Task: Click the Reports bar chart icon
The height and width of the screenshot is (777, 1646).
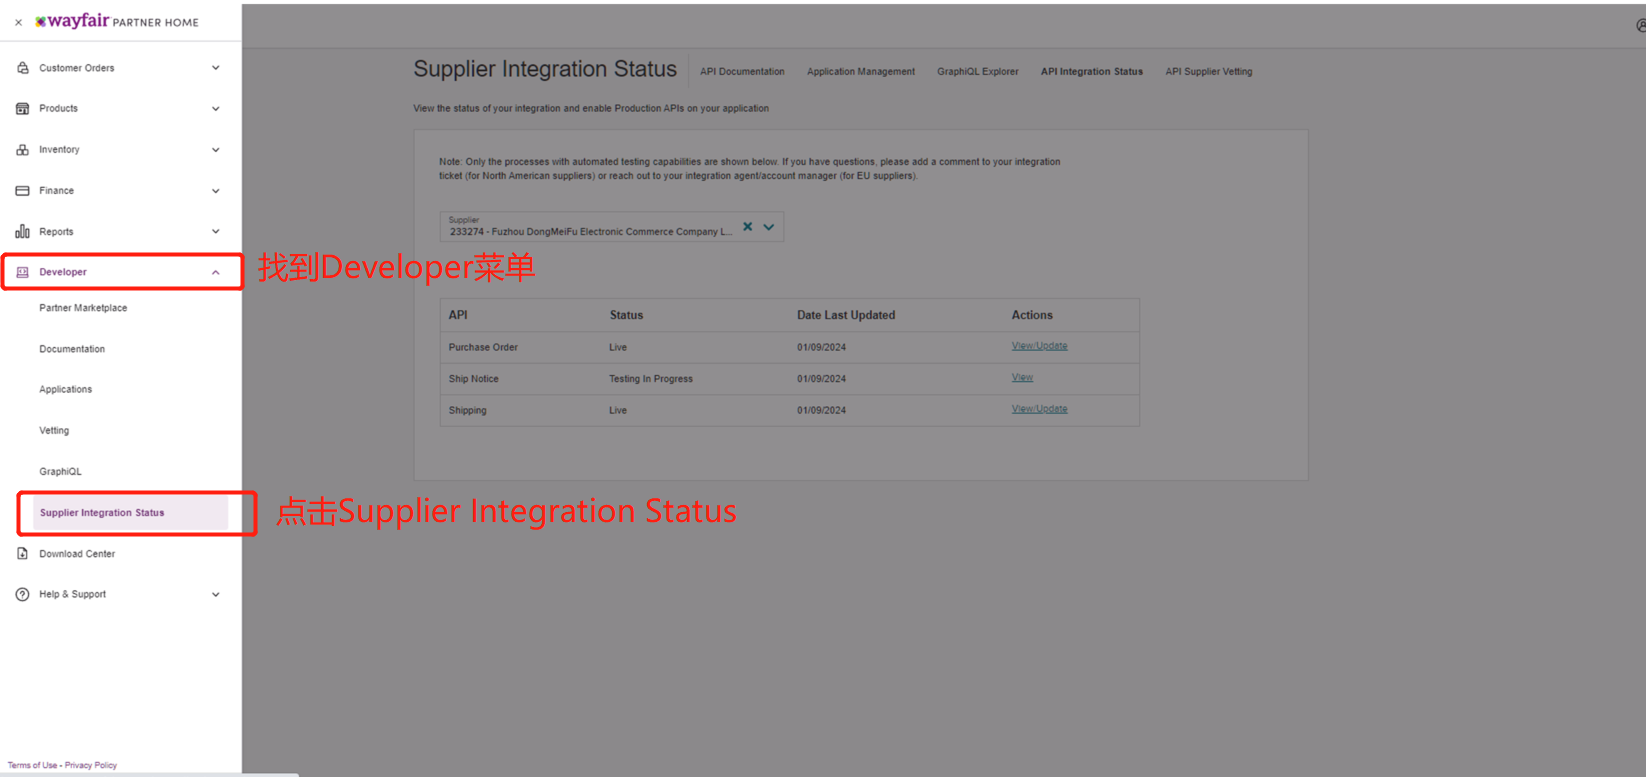Action: tap(22, 232)
